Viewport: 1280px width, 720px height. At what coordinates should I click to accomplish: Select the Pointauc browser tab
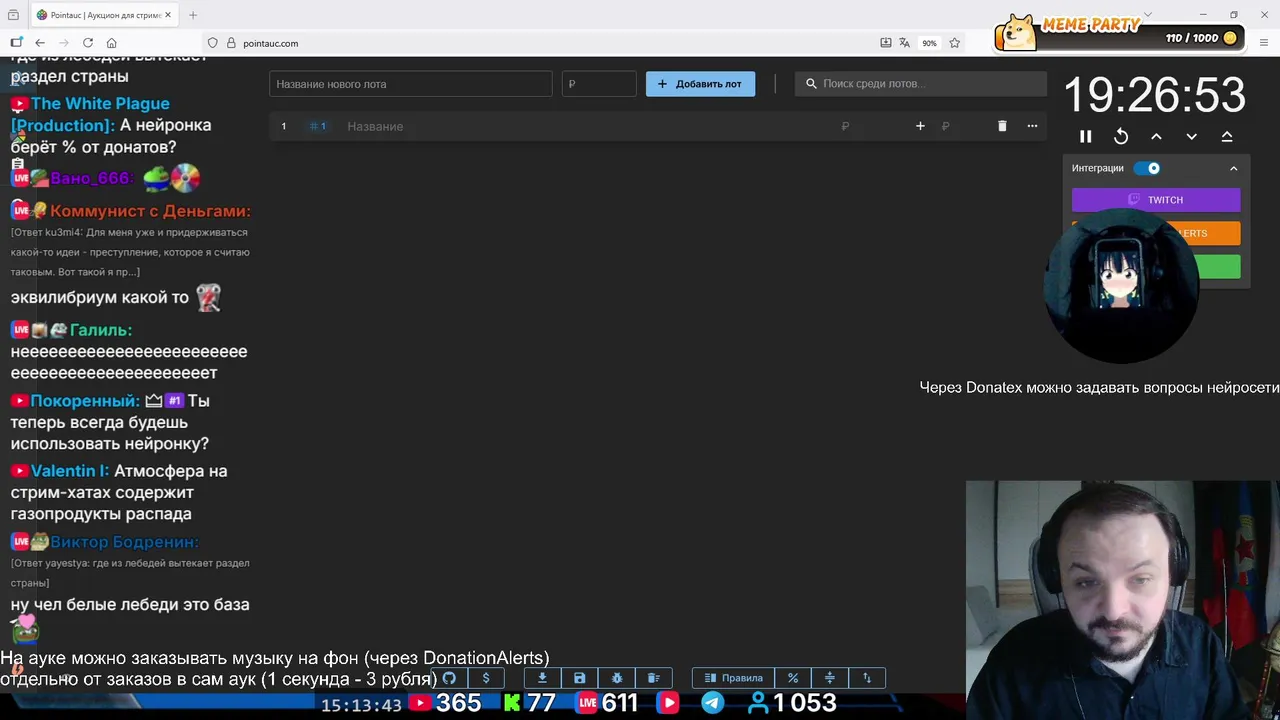(103, 15)
